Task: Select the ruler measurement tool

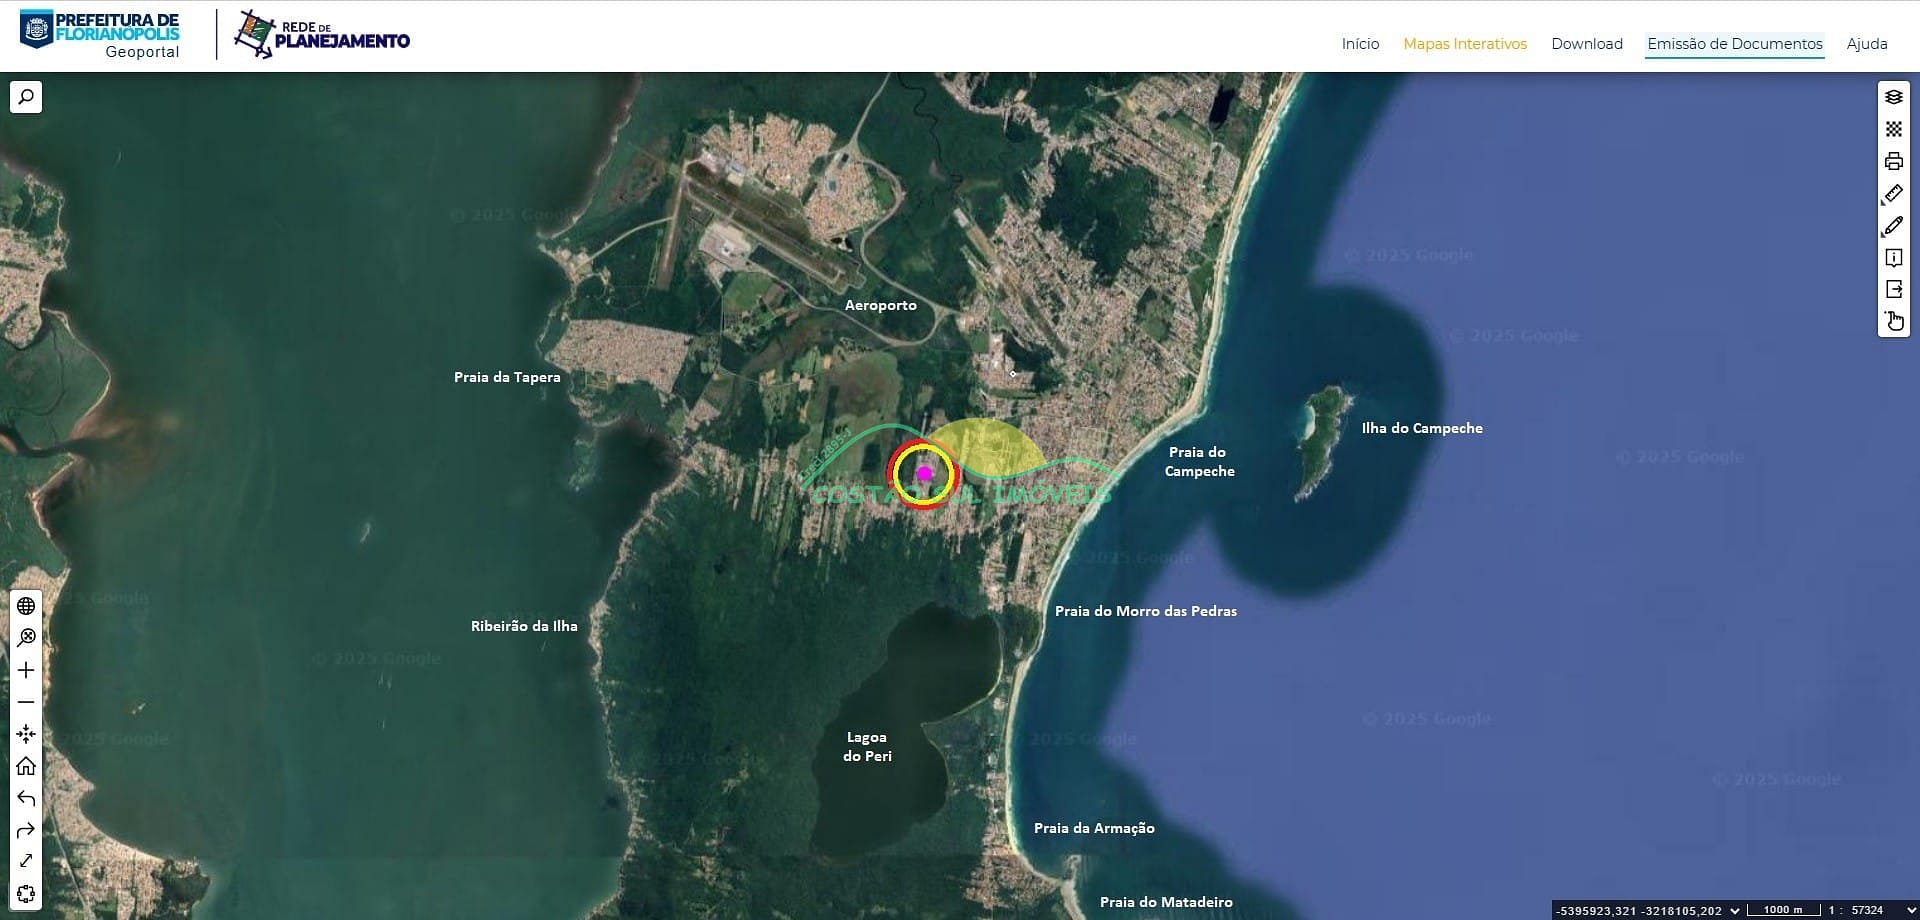Action: point(1893,194)
